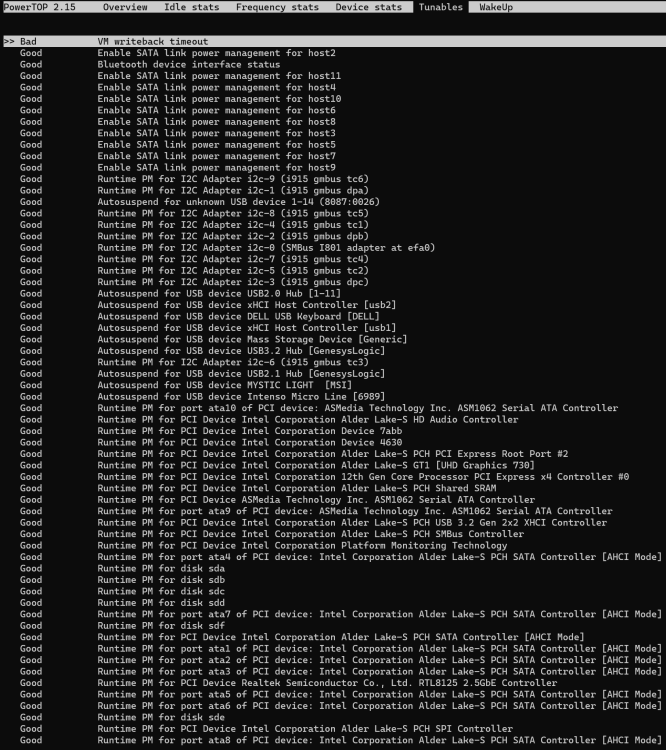Select SATA link power management for host7

click(x=178, y=156)
